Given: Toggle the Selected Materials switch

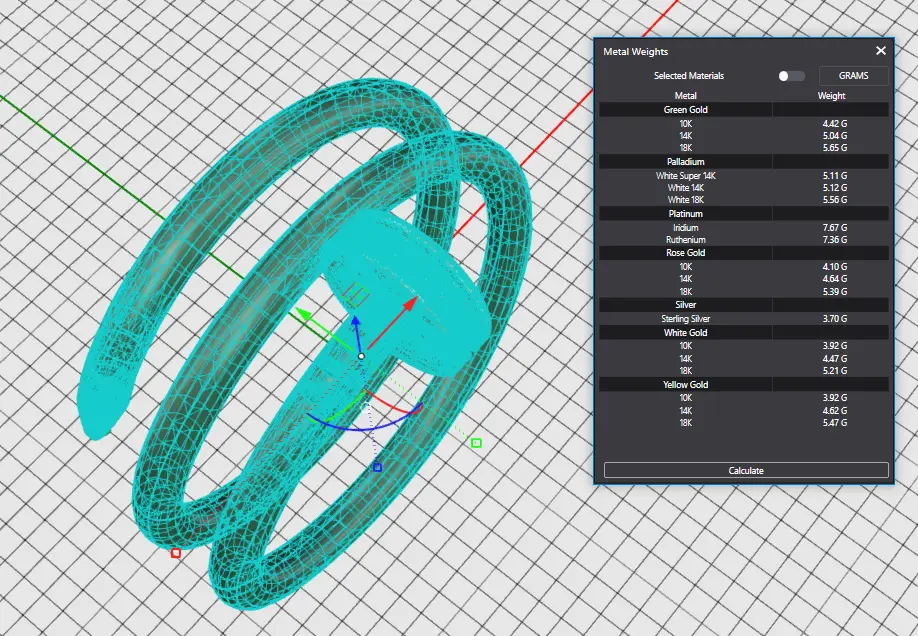Looking at the screenshot, I should (x=791, y=76).
